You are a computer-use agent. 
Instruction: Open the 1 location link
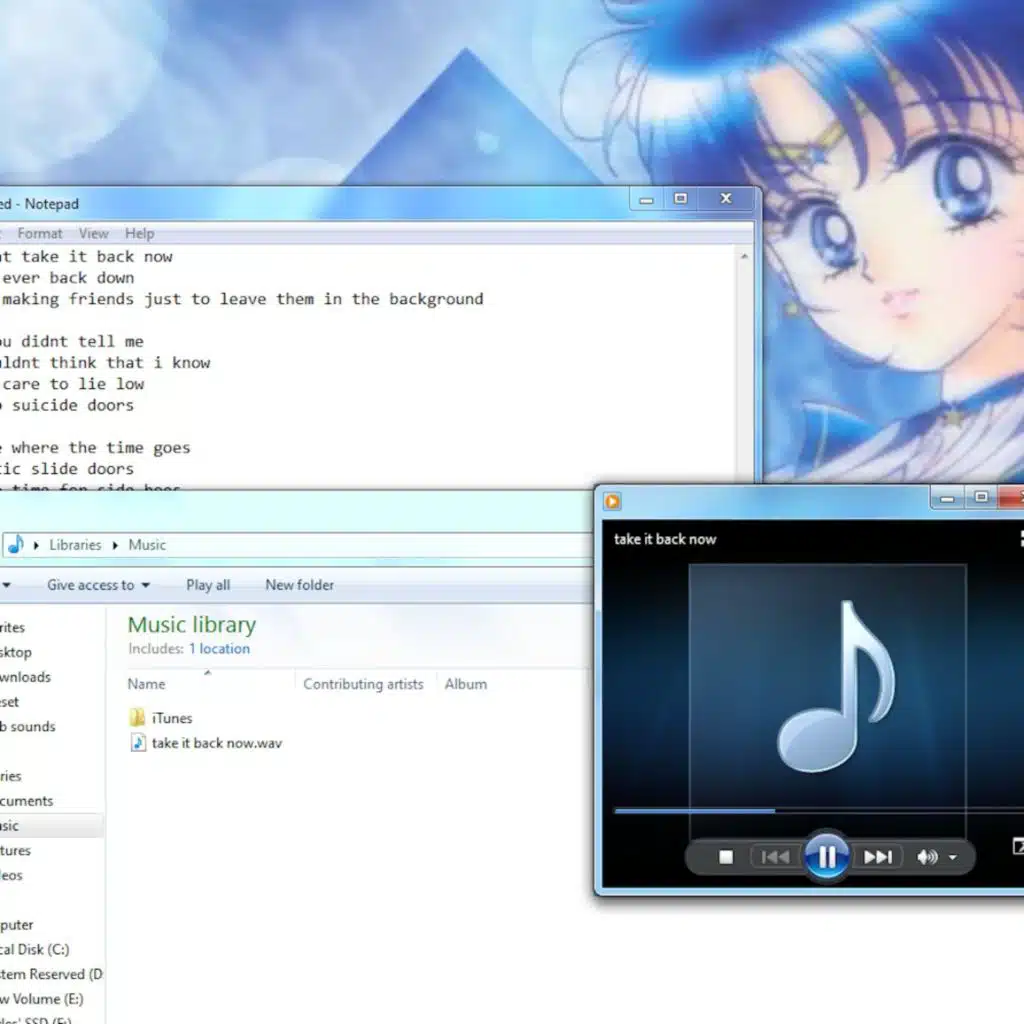(x=219, y=649)
